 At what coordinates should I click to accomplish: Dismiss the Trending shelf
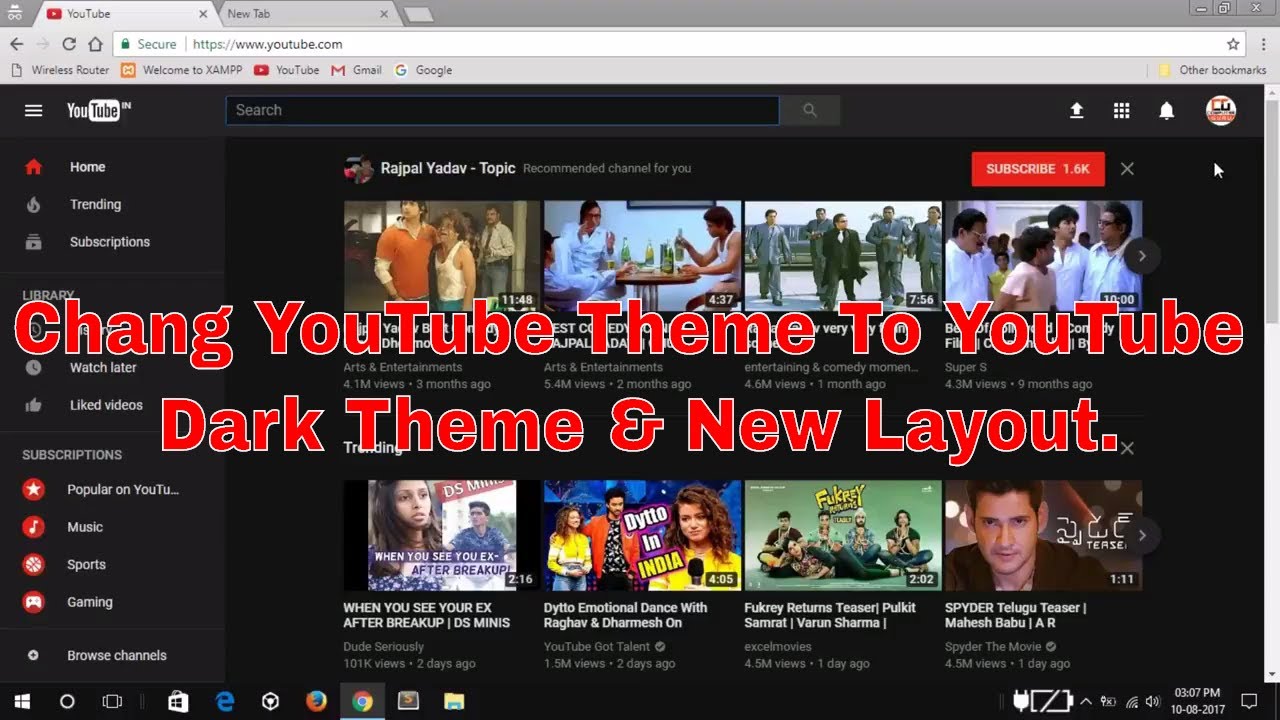click(x=1127, y=448)
